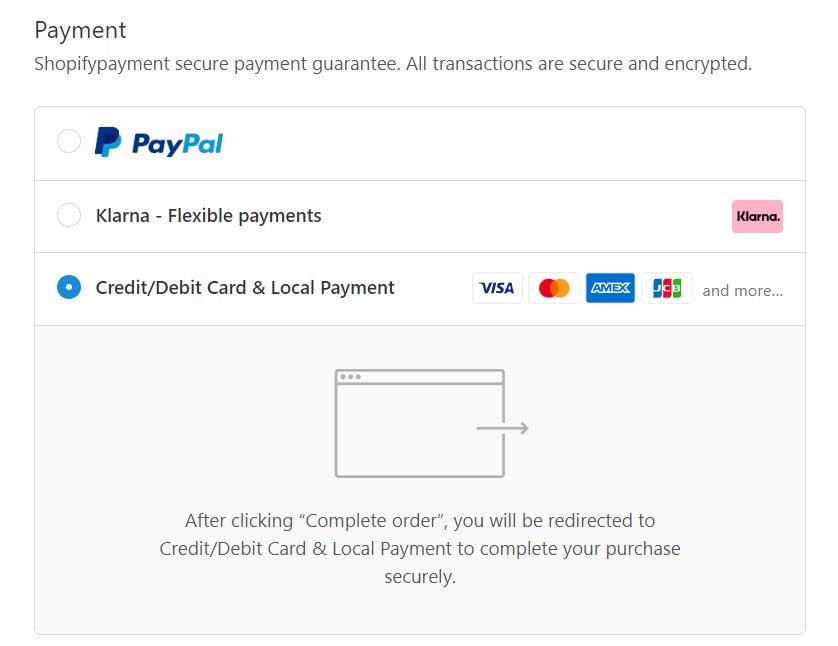
Task: Click the word "securely." in redirect note
Action: tap(420, 577)
